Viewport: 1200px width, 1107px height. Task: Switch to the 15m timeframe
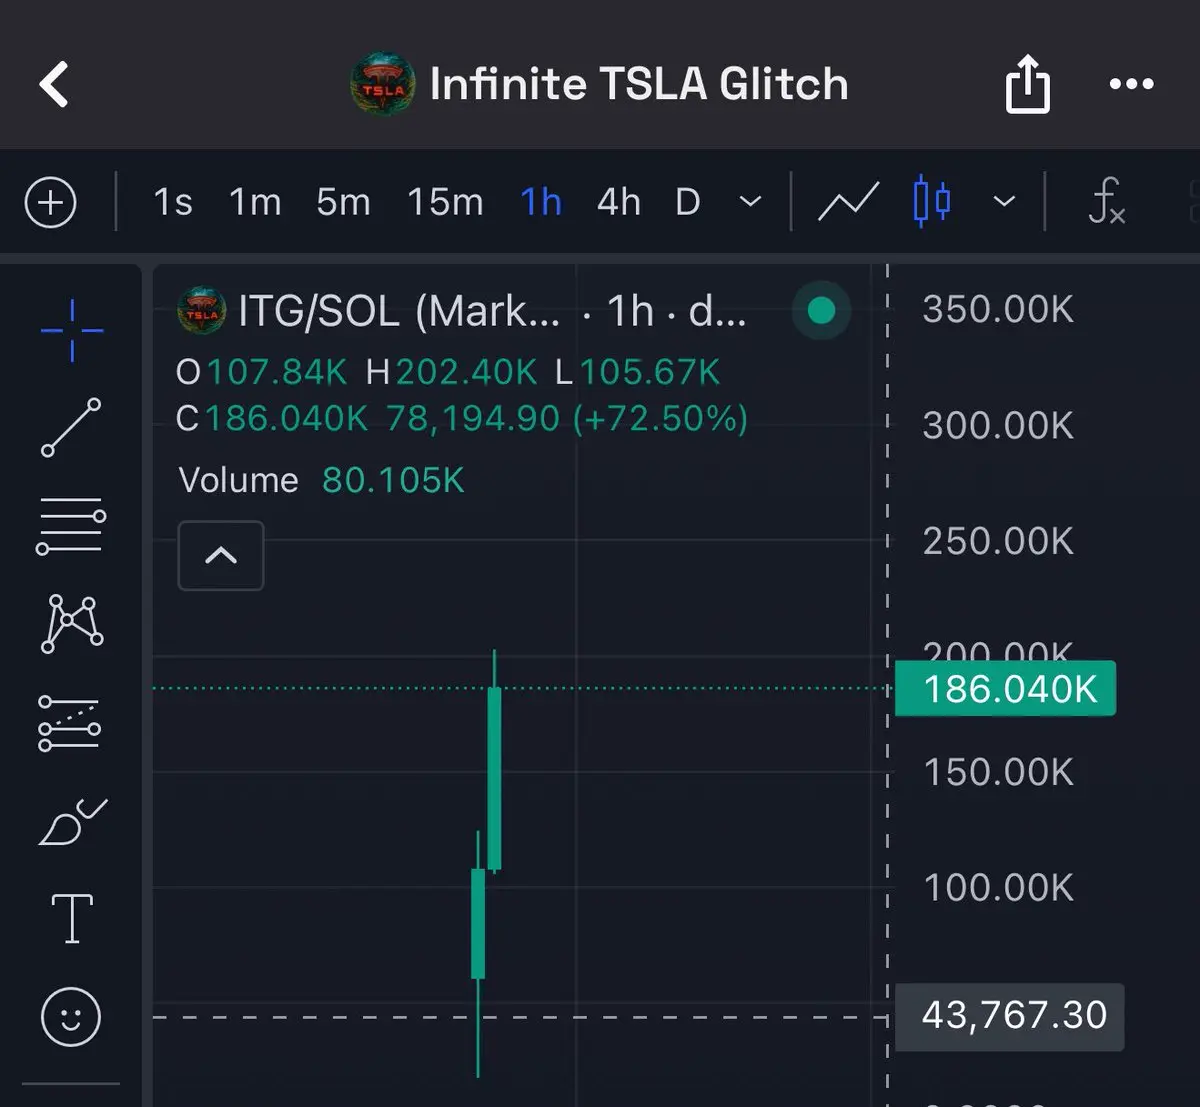[445, 203]
